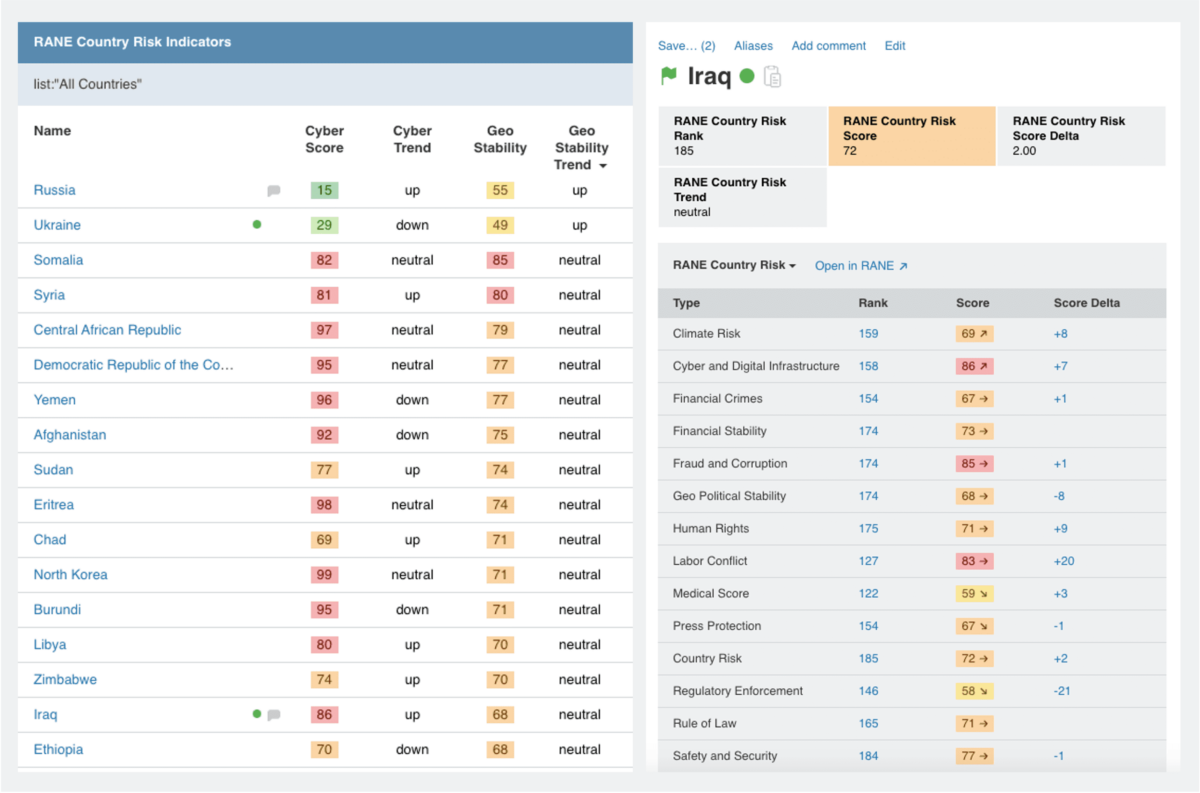
Task: Open the Burundi country link
Action: click(x=58, y=610)
